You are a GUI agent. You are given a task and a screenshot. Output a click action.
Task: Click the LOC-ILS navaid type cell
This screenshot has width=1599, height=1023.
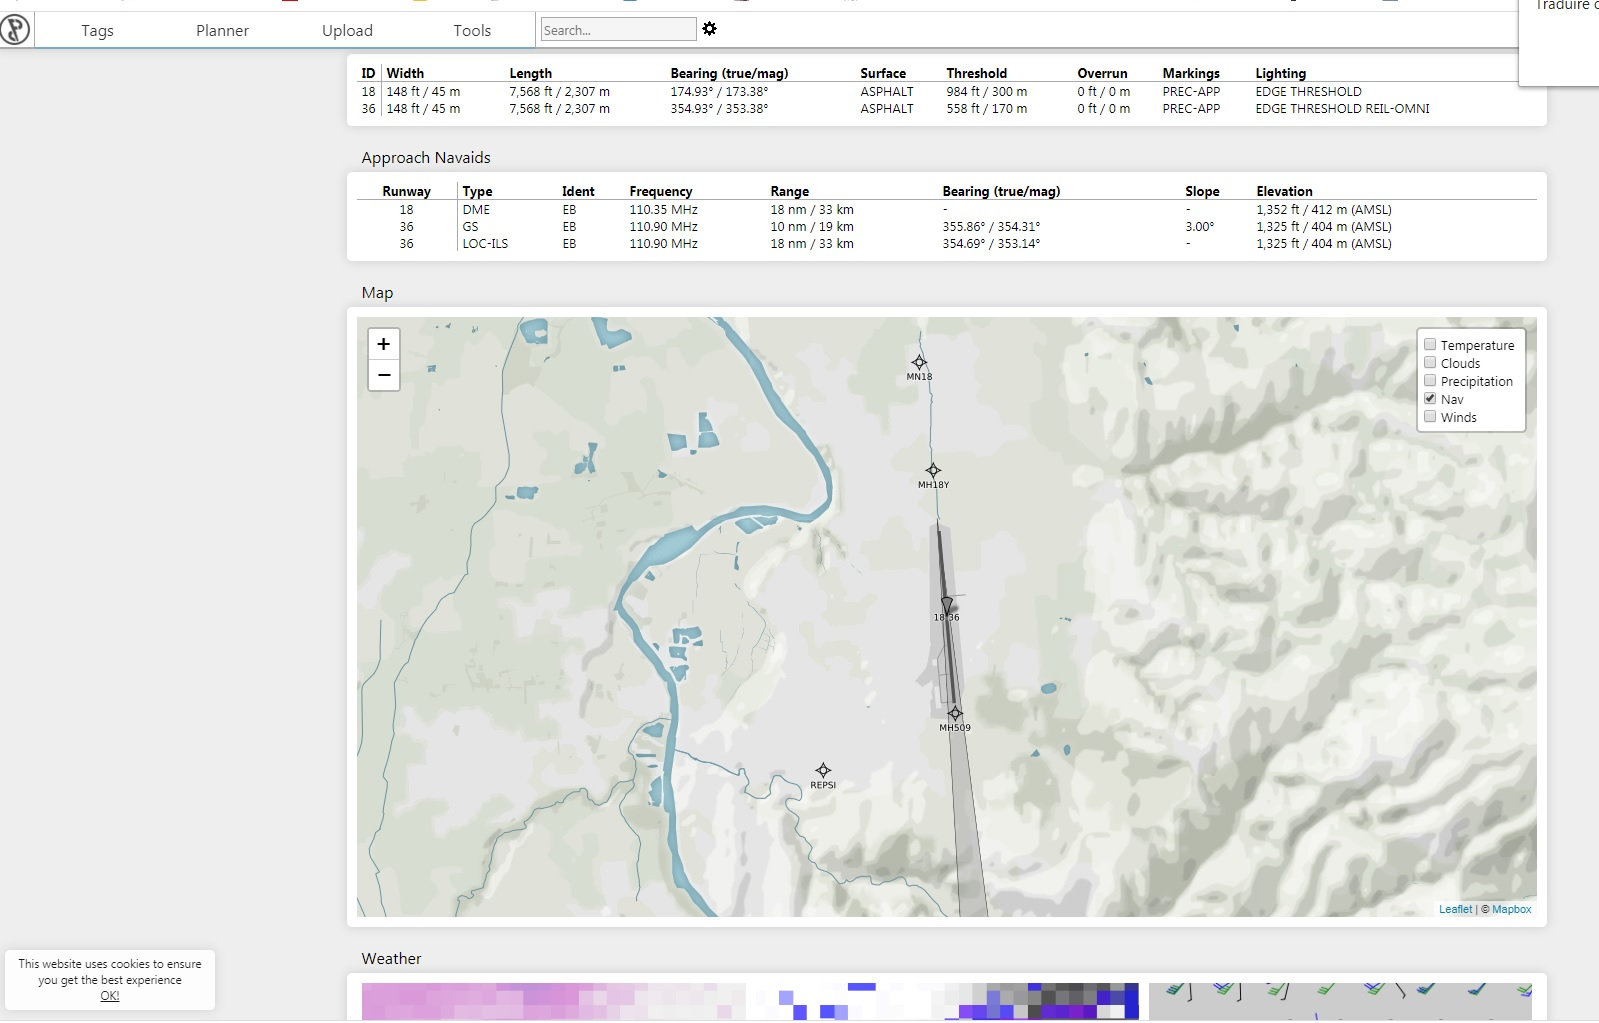click(485, 244)
